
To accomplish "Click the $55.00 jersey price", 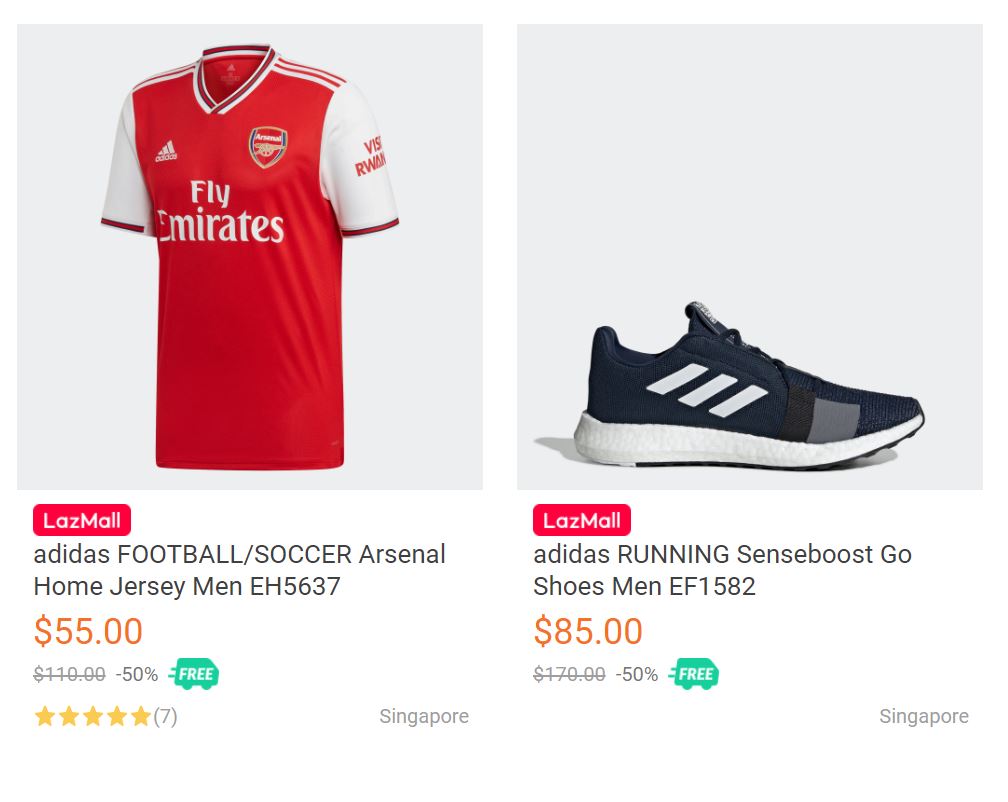I will pos(88,632).
